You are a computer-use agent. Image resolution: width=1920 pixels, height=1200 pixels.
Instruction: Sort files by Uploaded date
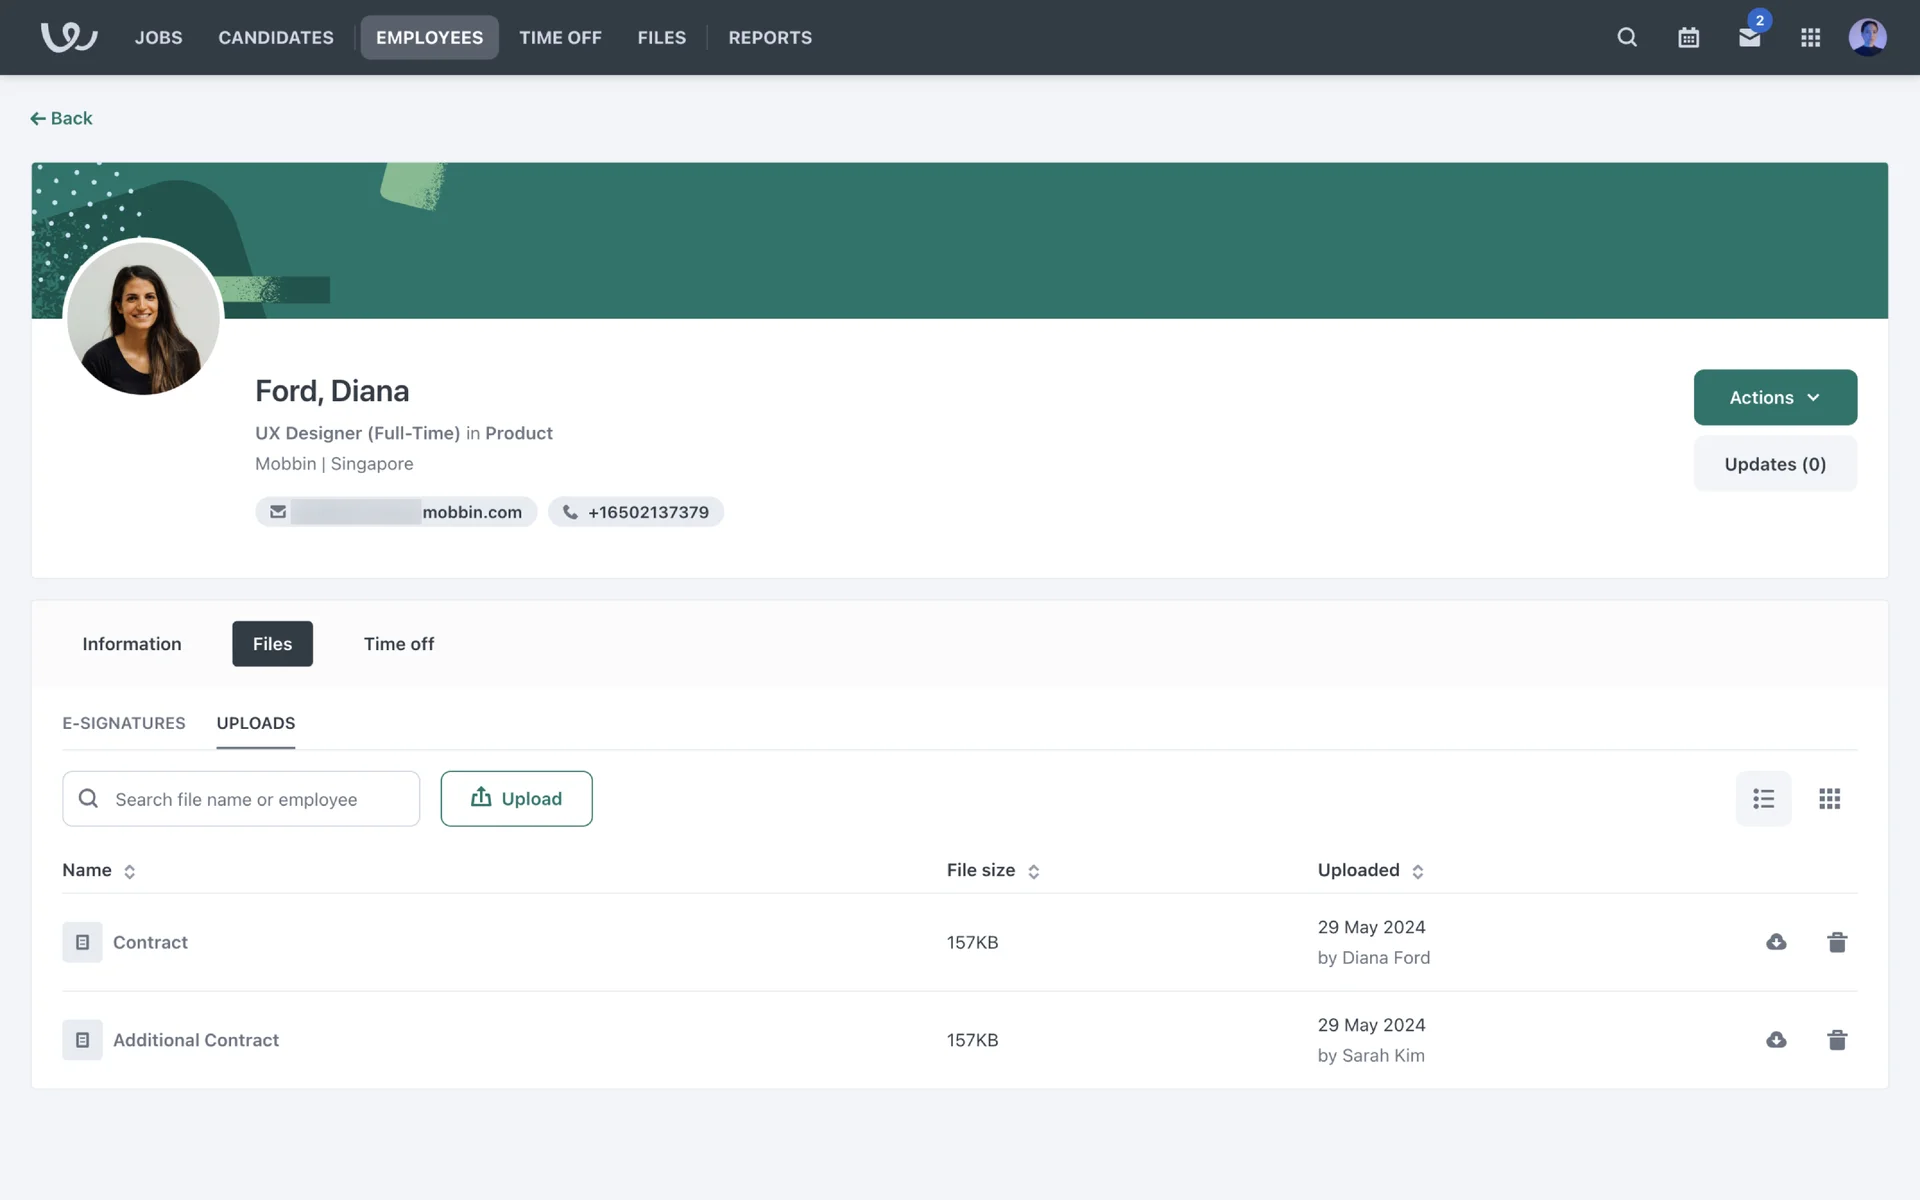tap(1370, 870)
